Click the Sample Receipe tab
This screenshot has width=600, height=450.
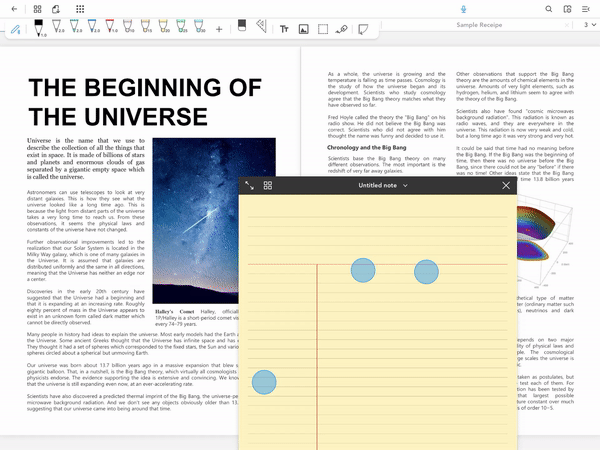point(478,25)
